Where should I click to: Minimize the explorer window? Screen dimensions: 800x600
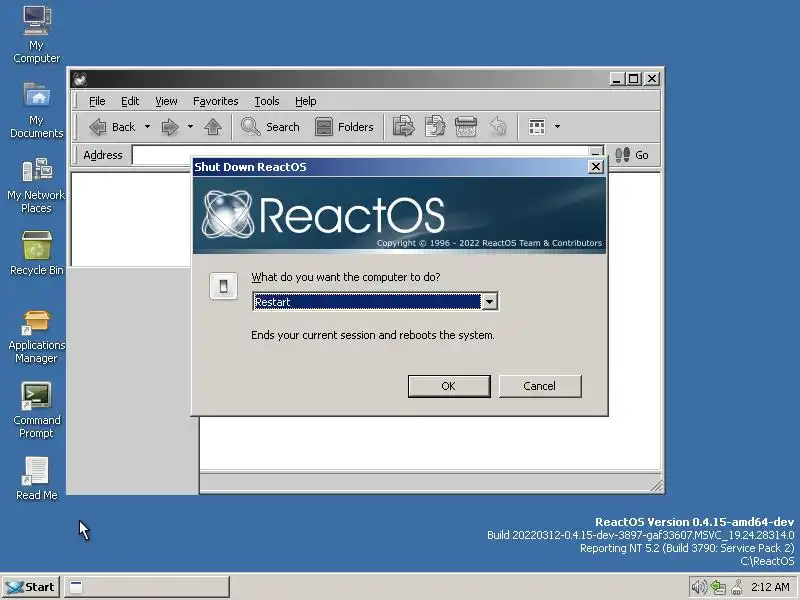click(617, 79)
